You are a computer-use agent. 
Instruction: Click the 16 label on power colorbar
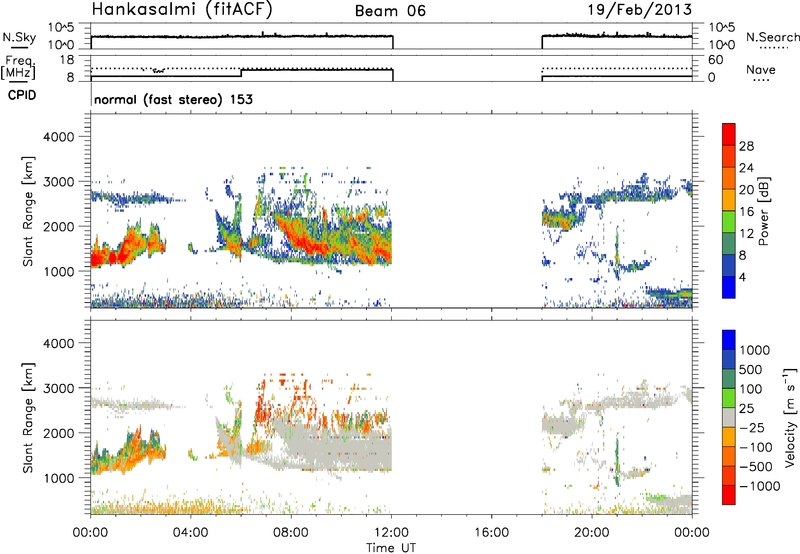(746, 212)
